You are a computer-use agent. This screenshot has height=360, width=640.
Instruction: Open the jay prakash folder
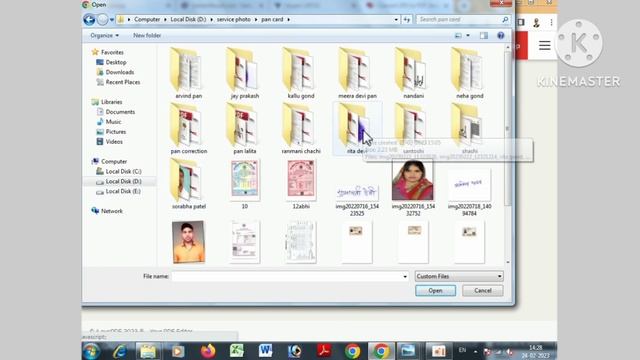[x=244, y=73]
